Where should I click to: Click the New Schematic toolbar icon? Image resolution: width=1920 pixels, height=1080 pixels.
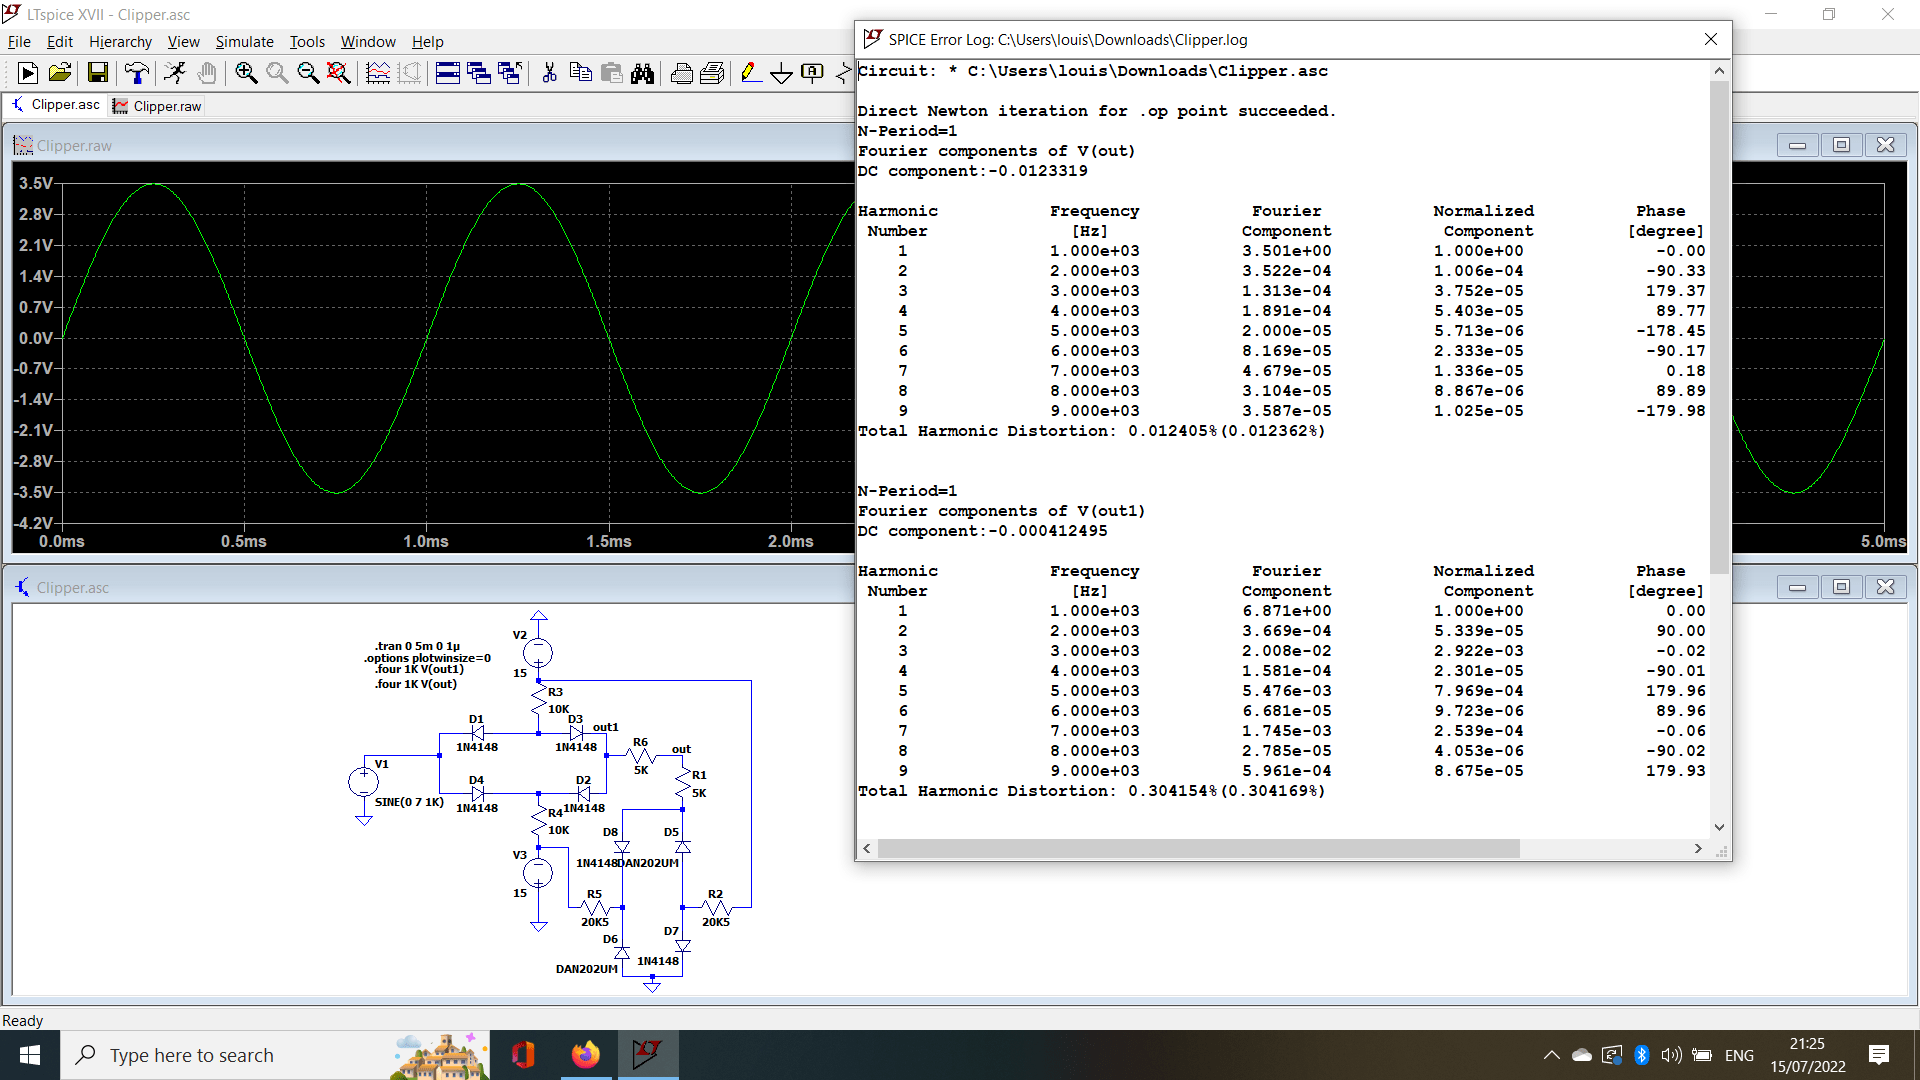[28, 73]
